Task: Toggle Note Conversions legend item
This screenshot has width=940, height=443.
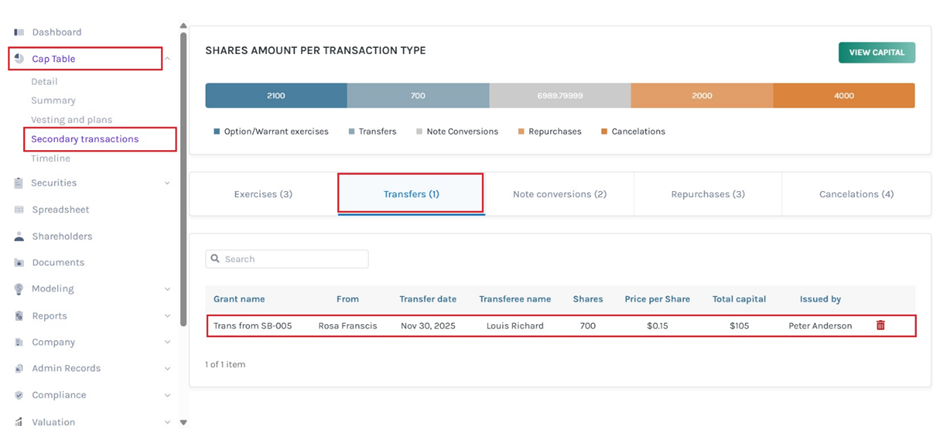Action: pyautogui.click(x=457, y=131)
